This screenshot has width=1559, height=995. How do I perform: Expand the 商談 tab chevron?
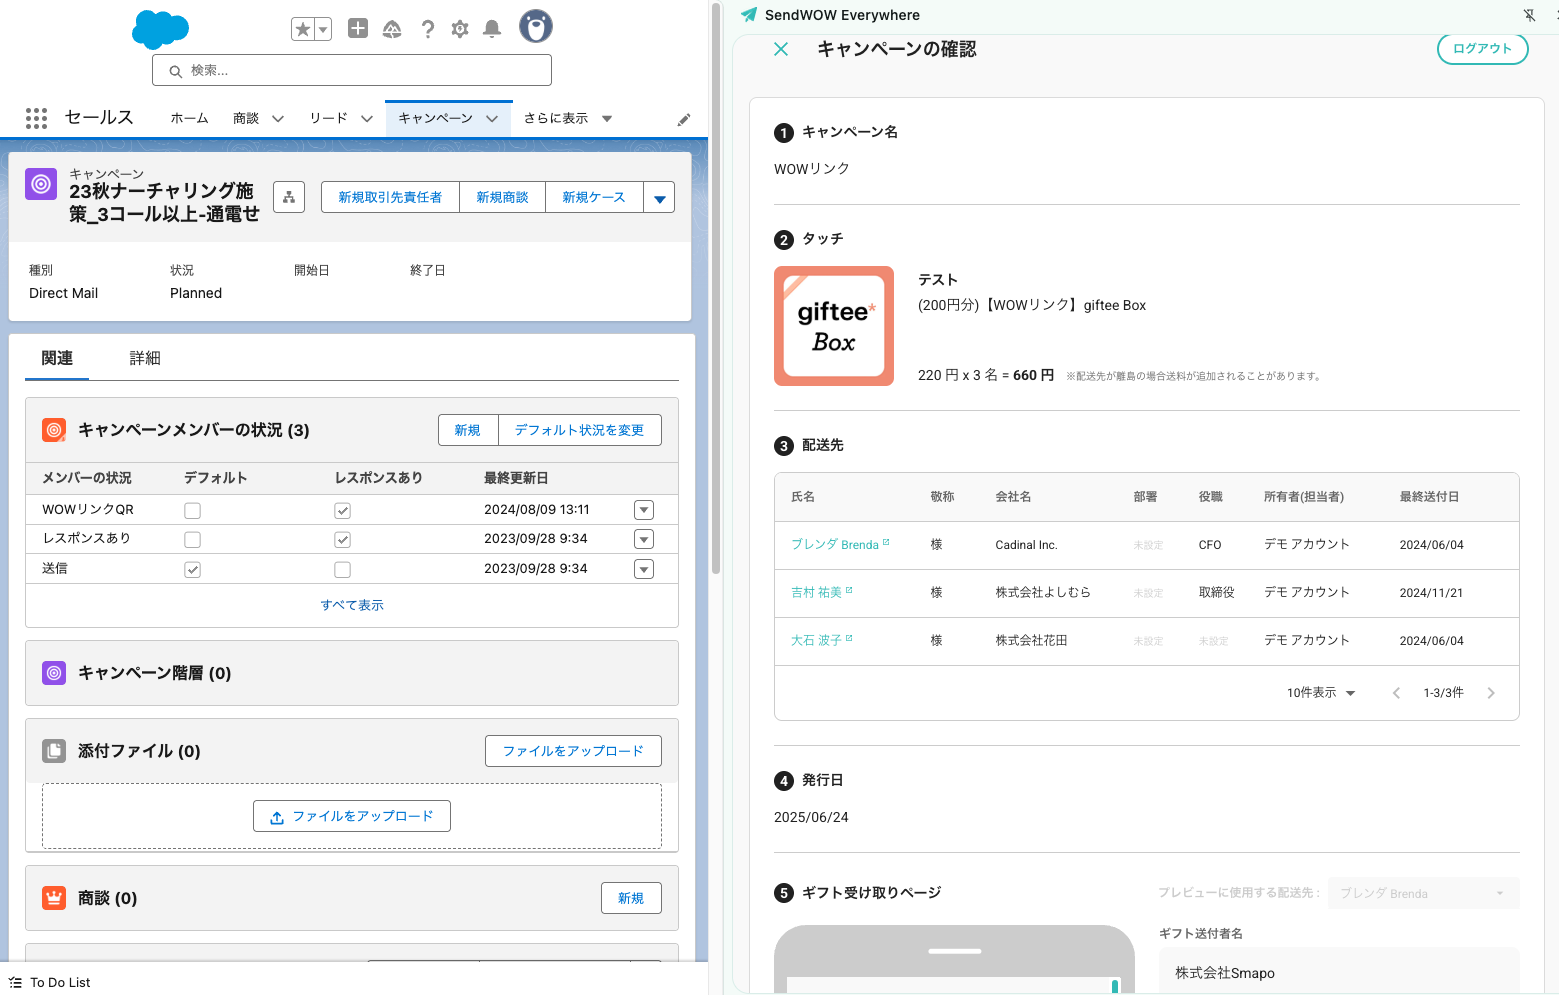(278, 118)
